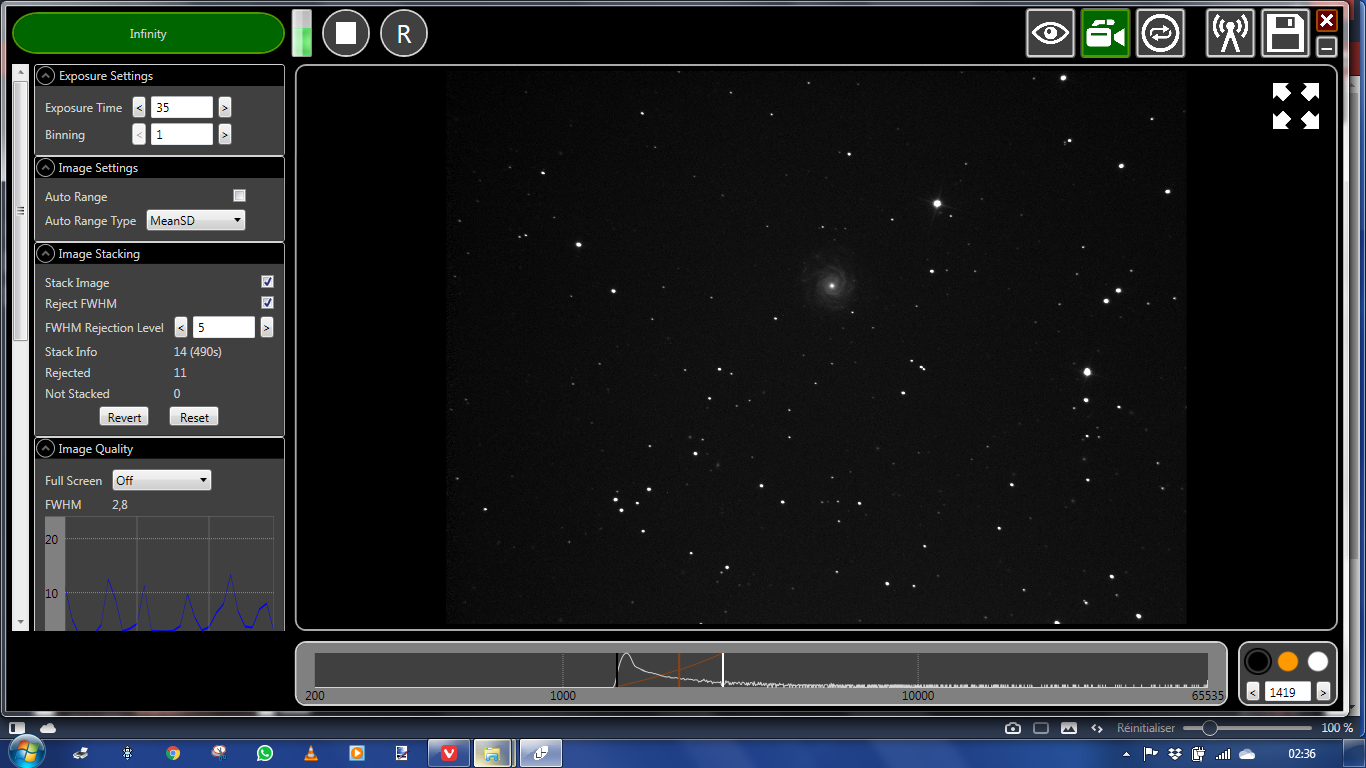Decrease Binning with left arrow
The width and height of the screenshot is (1366, 768).
139,134
